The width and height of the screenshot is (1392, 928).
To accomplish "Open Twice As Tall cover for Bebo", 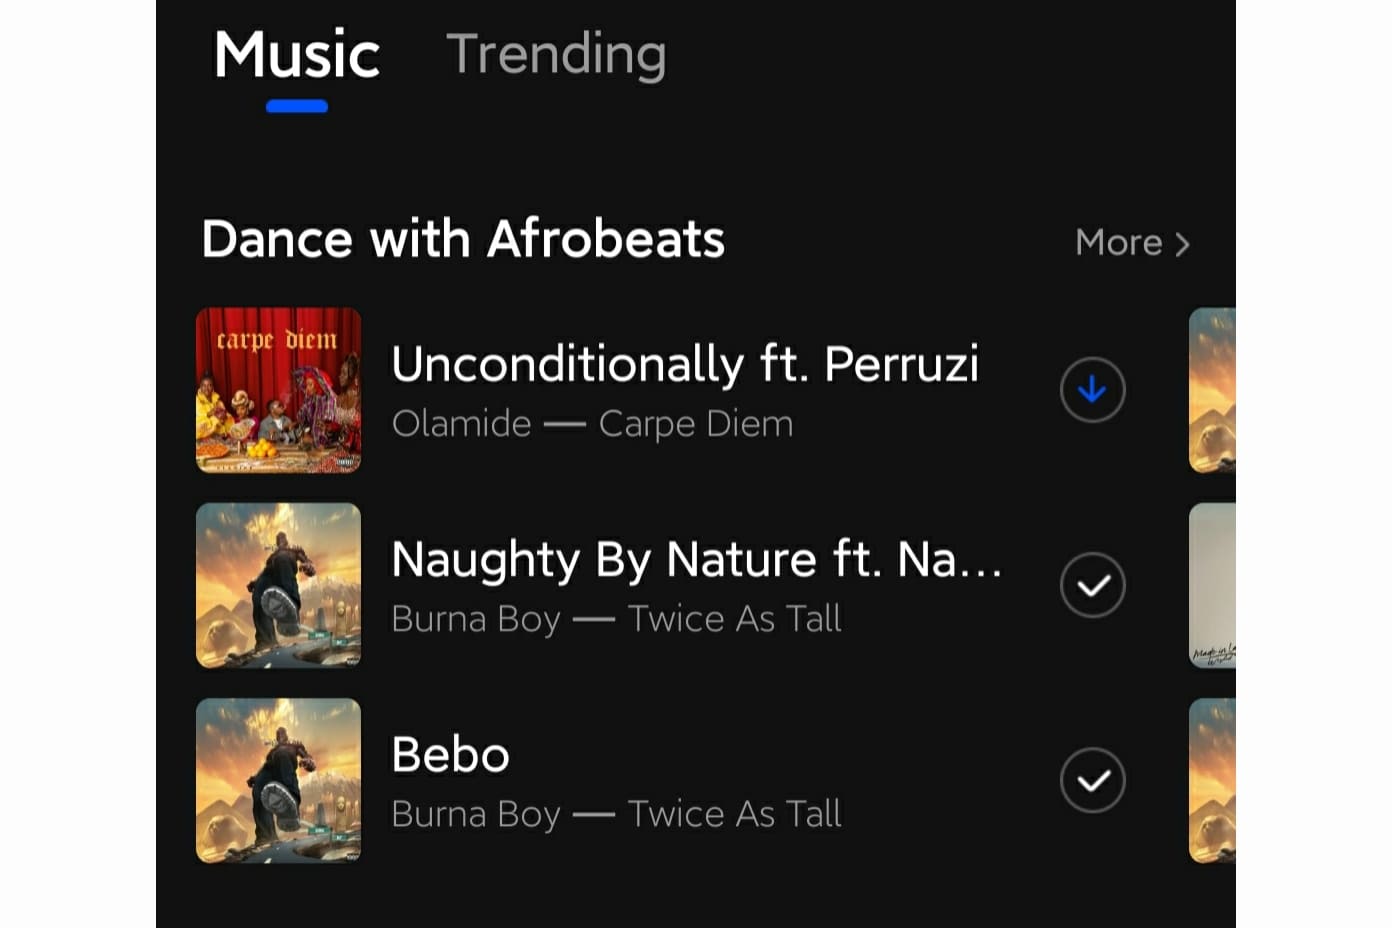I will 278,780.
